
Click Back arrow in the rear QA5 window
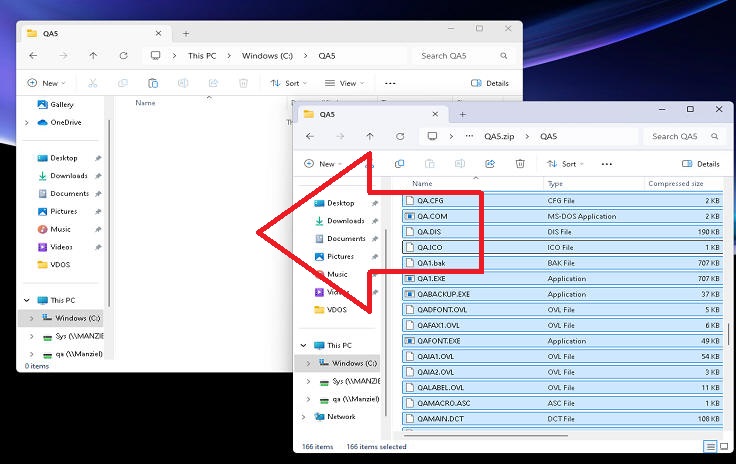(33, 55)
